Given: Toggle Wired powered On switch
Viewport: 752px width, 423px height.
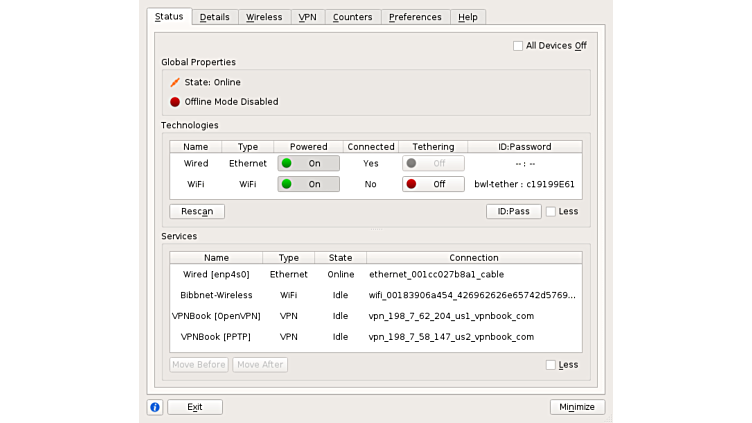Looking at the screenshot, I should click(x=308, y=163).
